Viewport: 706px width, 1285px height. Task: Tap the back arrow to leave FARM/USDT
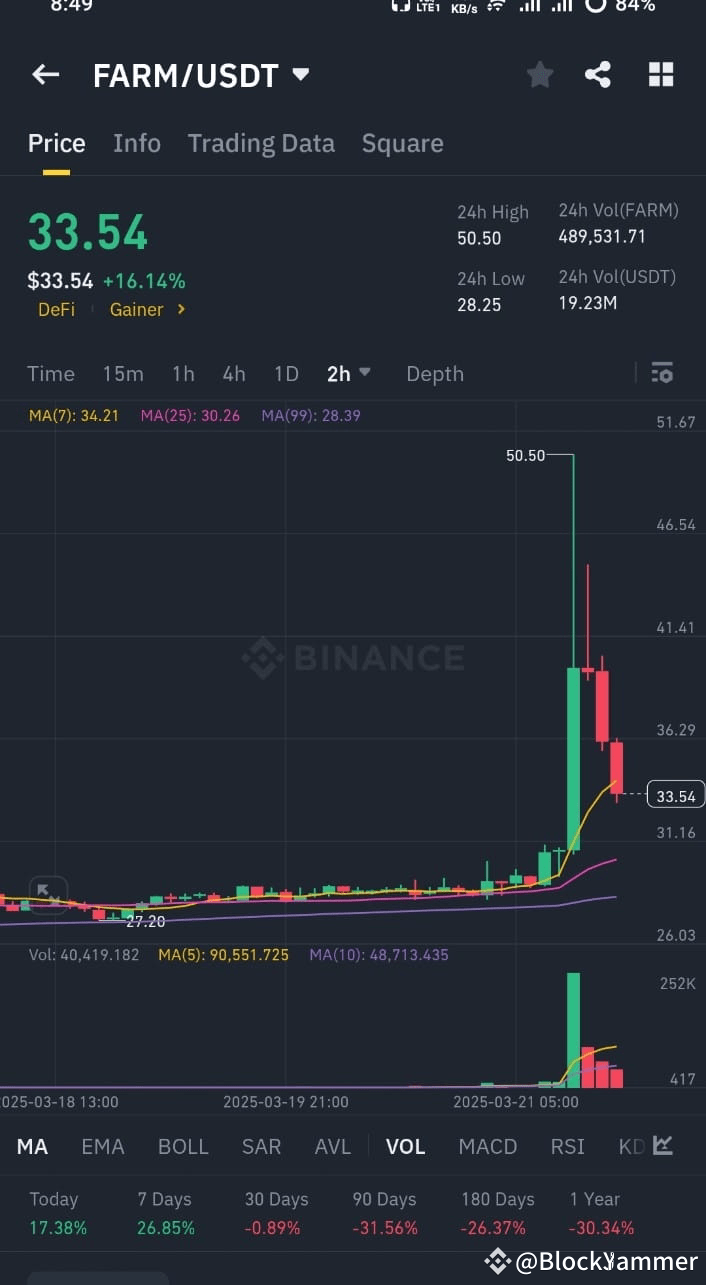click(x=46, y=74)
